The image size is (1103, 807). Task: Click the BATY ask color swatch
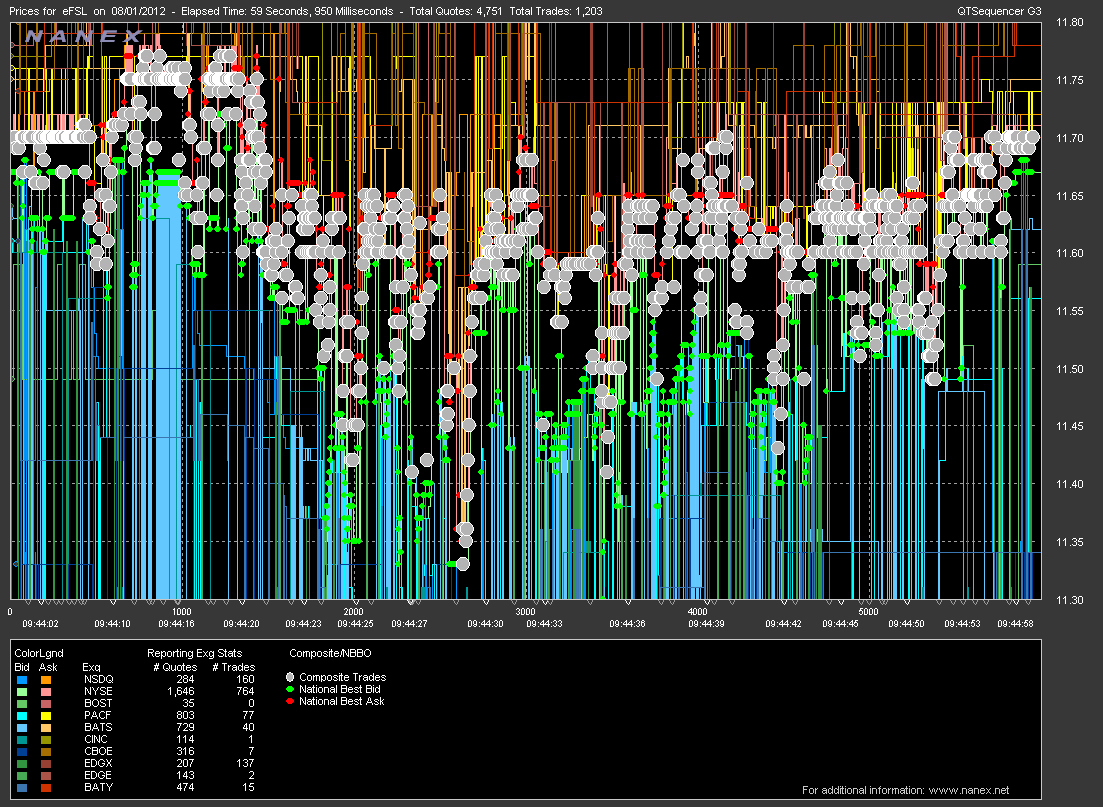46,787
